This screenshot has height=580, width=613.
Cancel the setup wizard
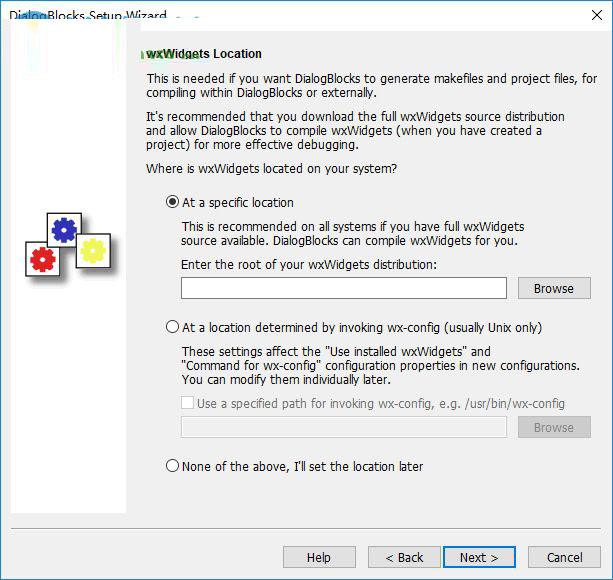(564, 557)
